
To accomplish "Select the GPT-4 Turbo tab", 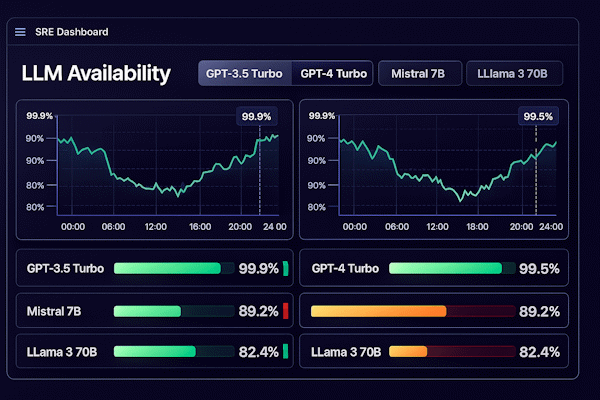I will pyautogui.click(x=335, y=73).
